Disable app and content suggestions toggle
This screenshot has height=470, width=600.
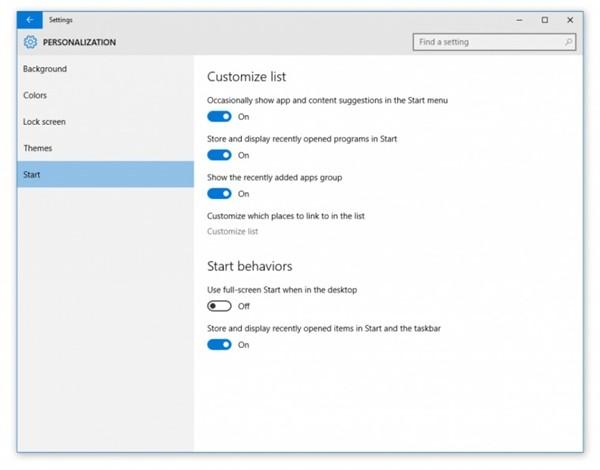click(219, 117)
